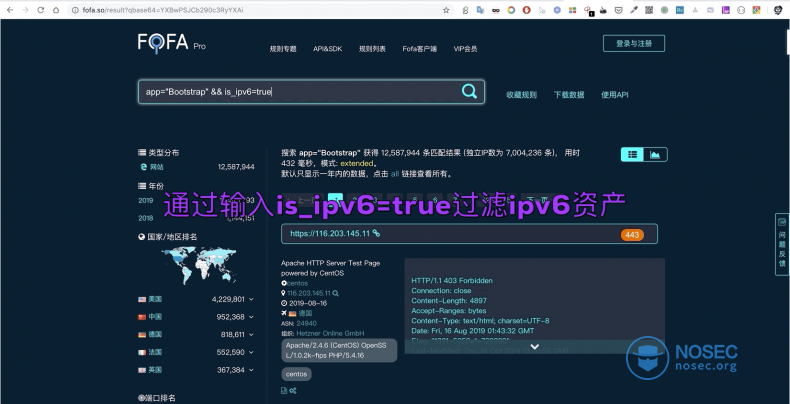
Task: Select the 网站 type filter
Action: coord(156,167)
